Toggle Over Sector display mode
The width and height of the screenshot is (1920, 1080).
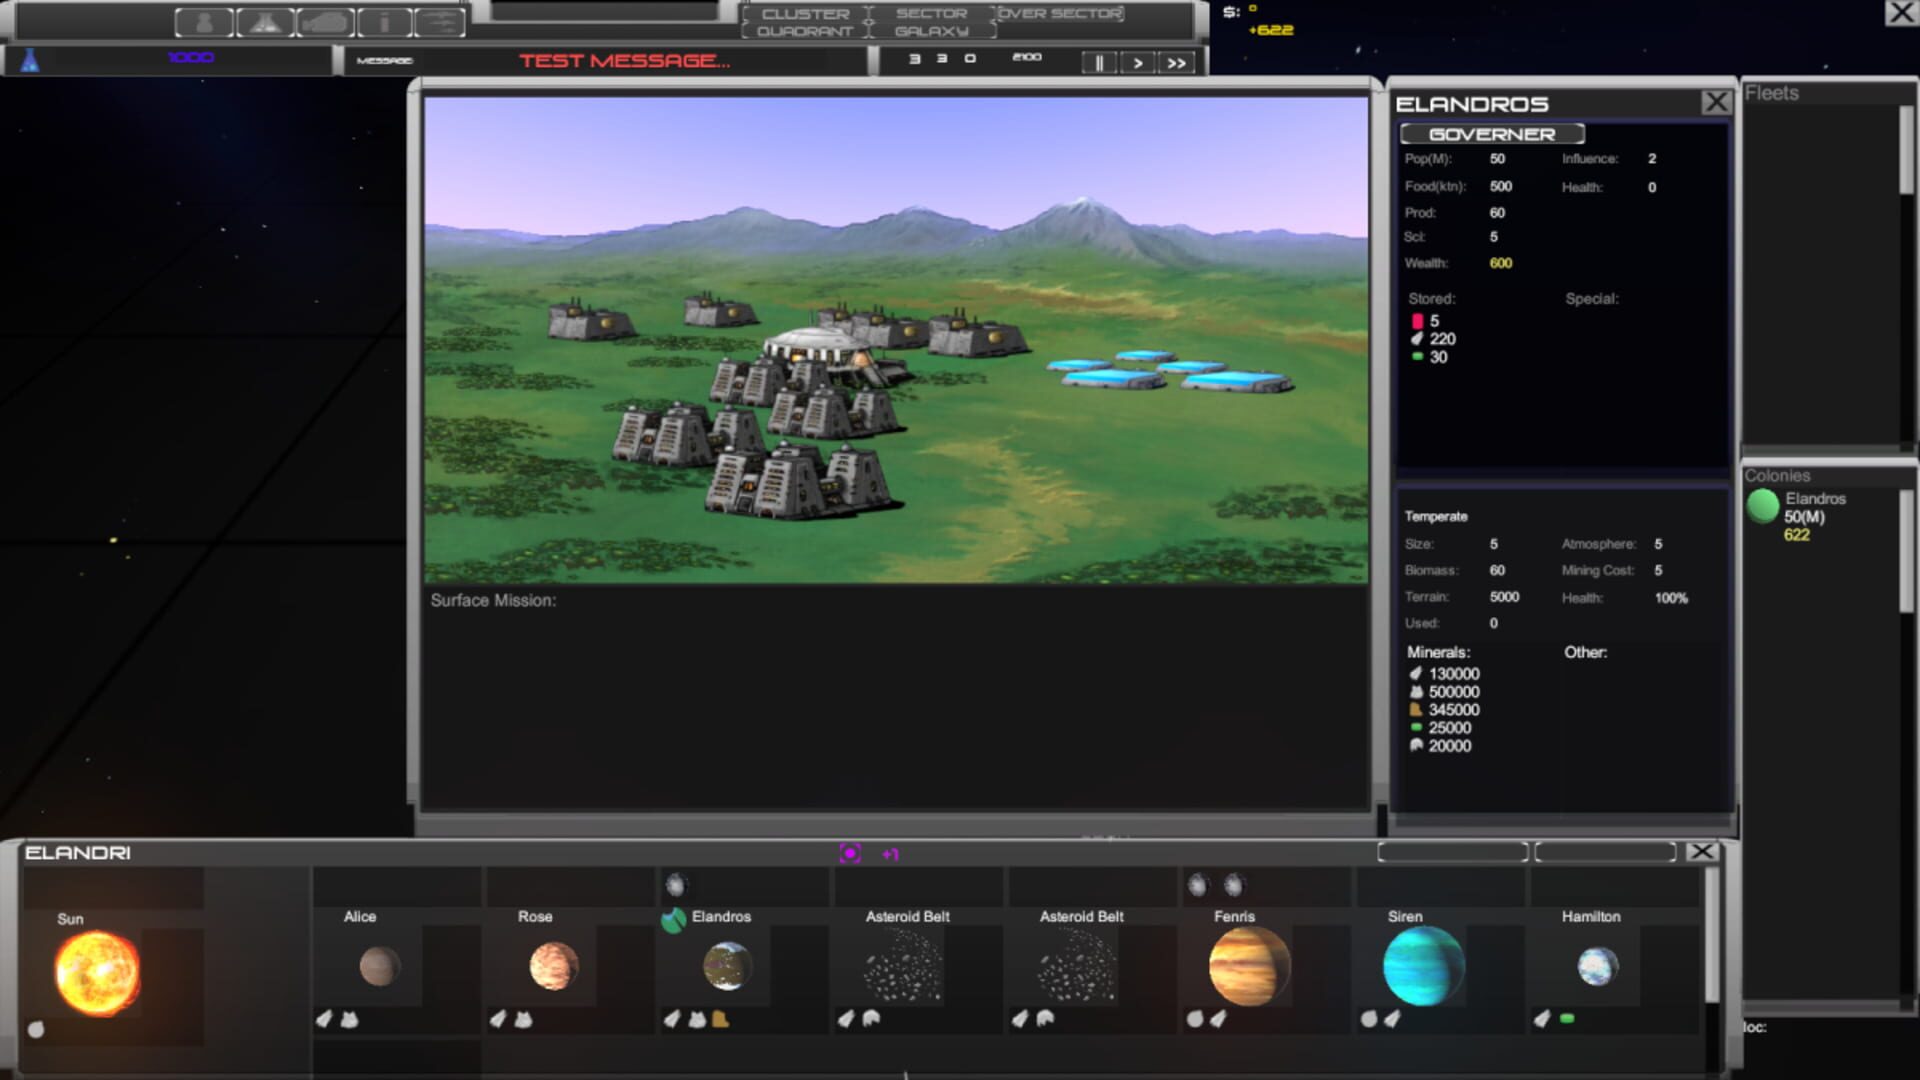(1058, 13)
